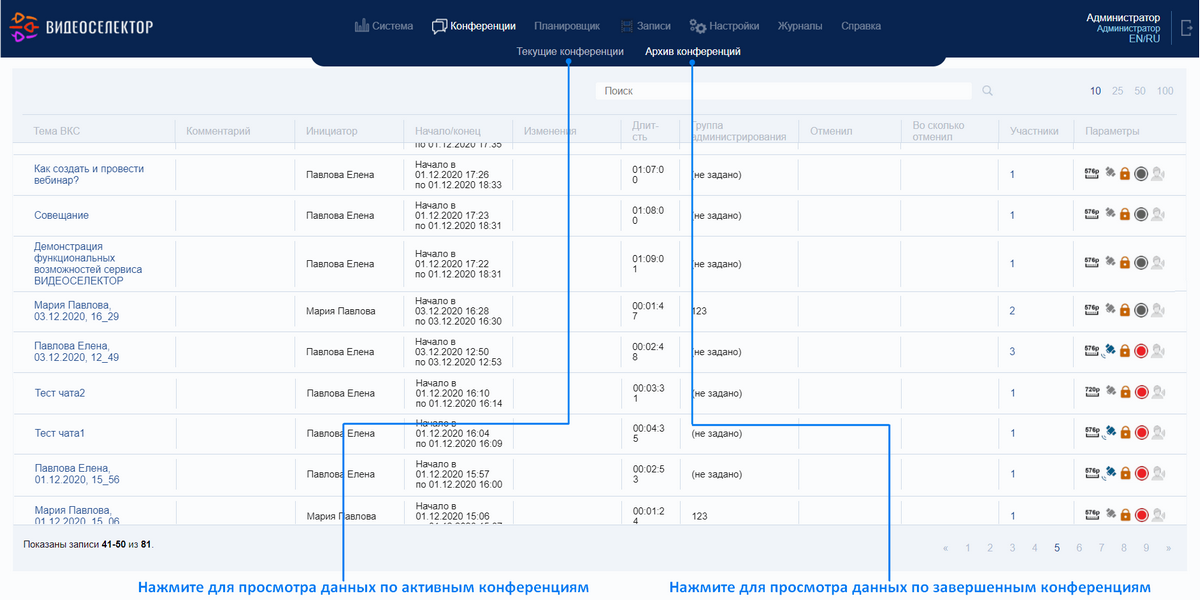Click record indicator in the Демонстрация row
1200x600 pixels.
click(x=1141, y=263)
